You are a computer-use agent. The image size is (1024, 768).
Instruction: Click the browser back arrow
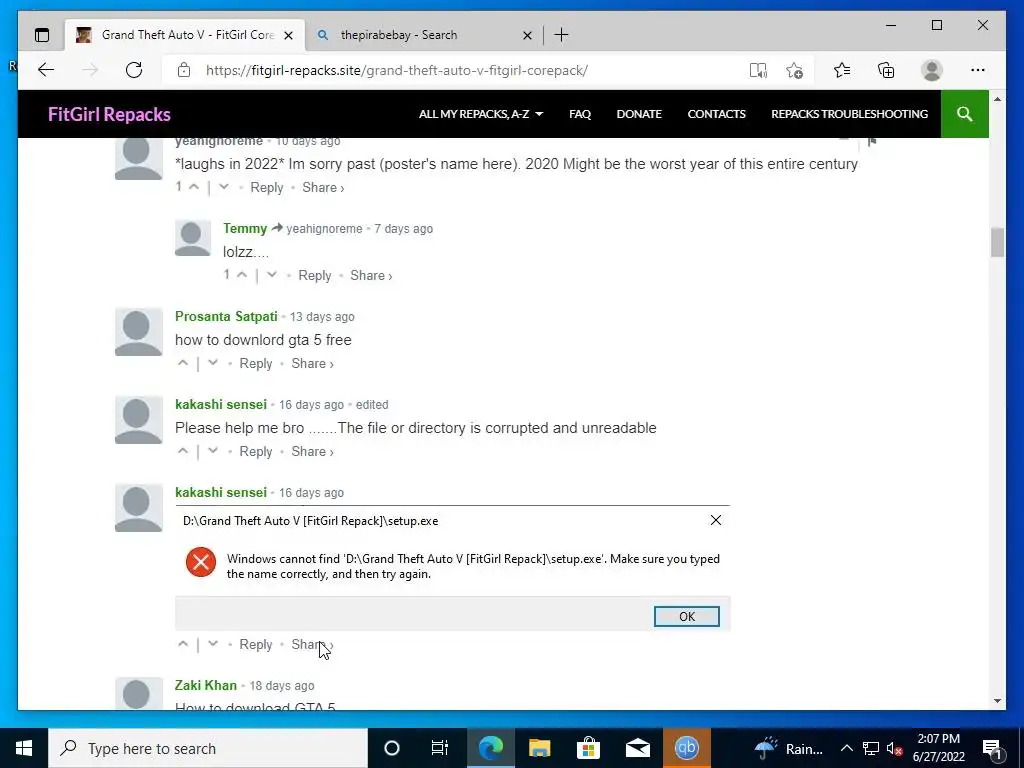tap(46, 70)
